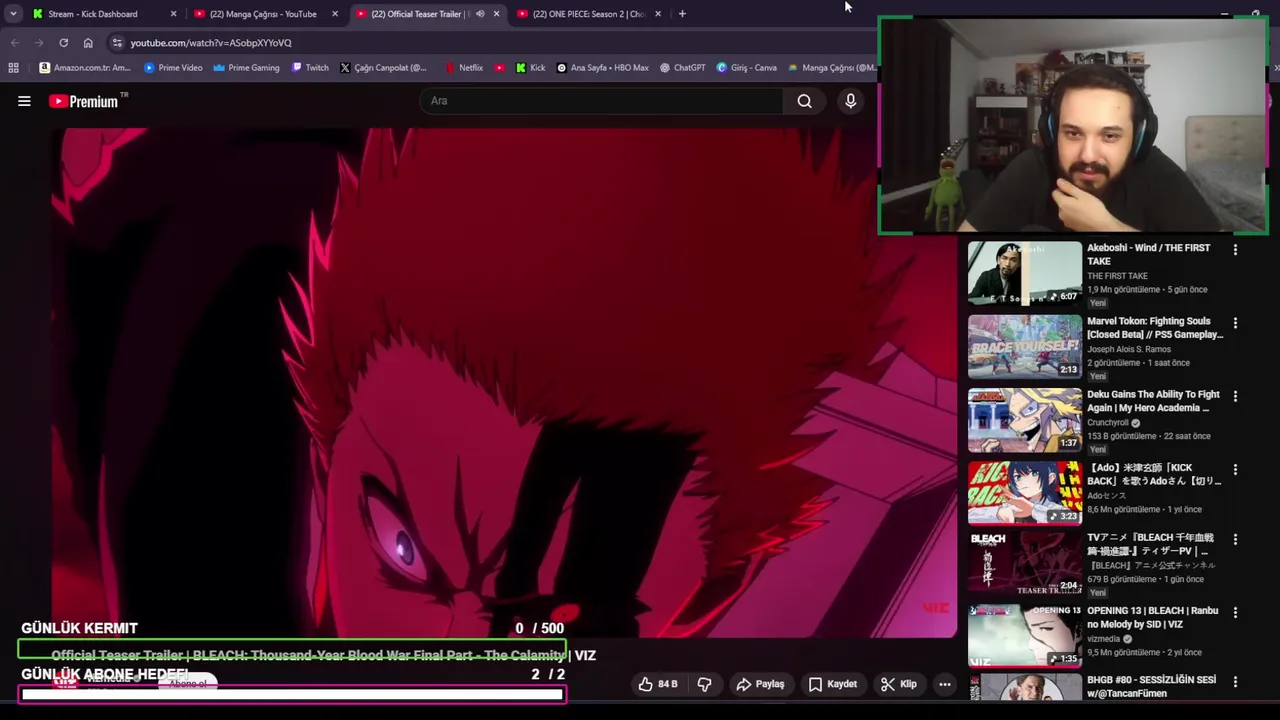
Task: Close the Stream - Kick Dashboard tab
Action: tap(174, 14)
